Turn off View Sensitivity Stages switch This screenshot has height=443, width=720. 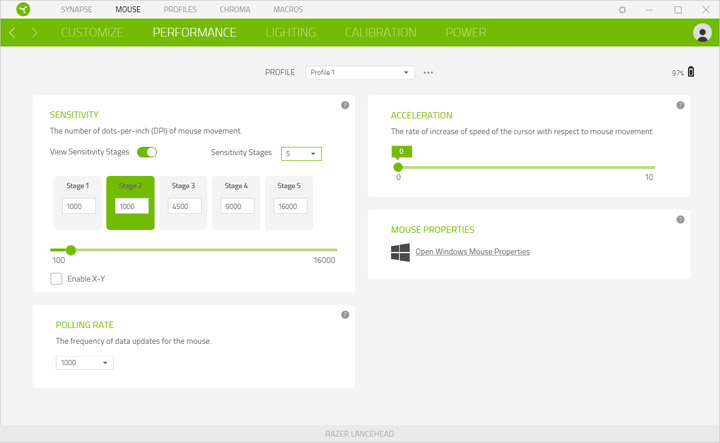pos(147,152)
